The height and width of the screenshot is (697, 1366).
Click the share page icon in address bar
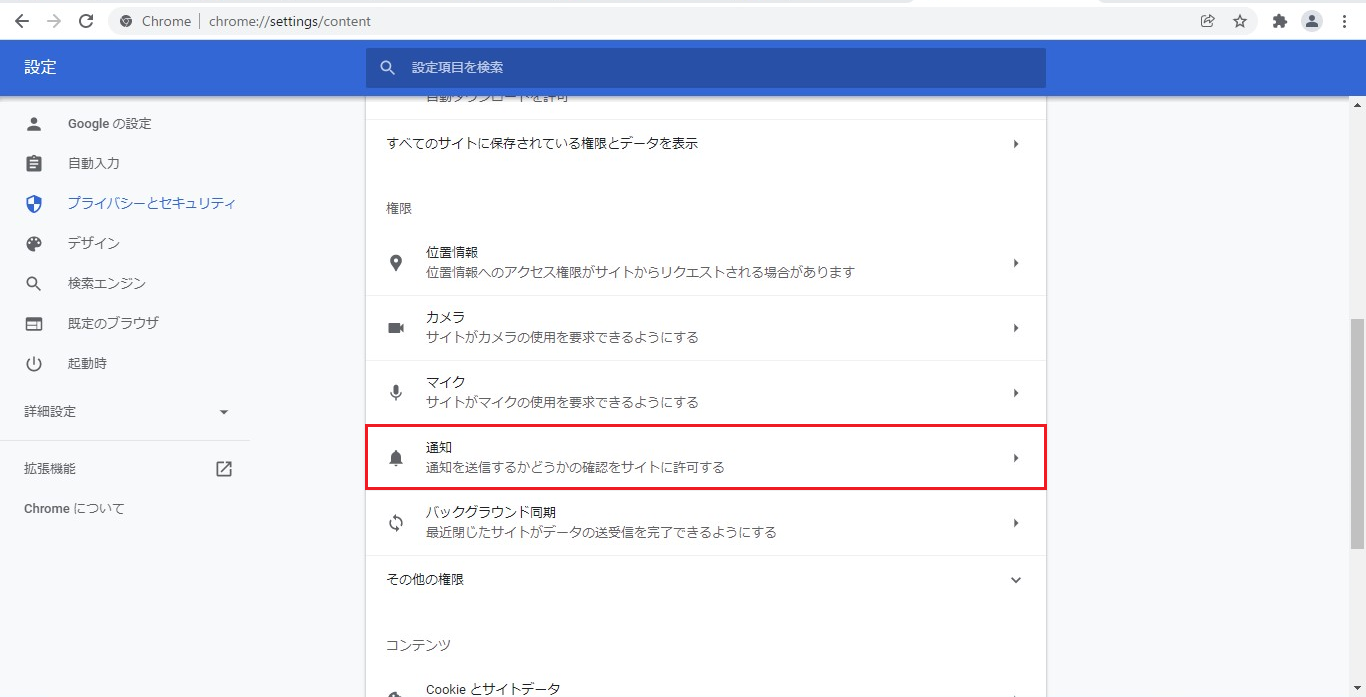point(1208,21)
